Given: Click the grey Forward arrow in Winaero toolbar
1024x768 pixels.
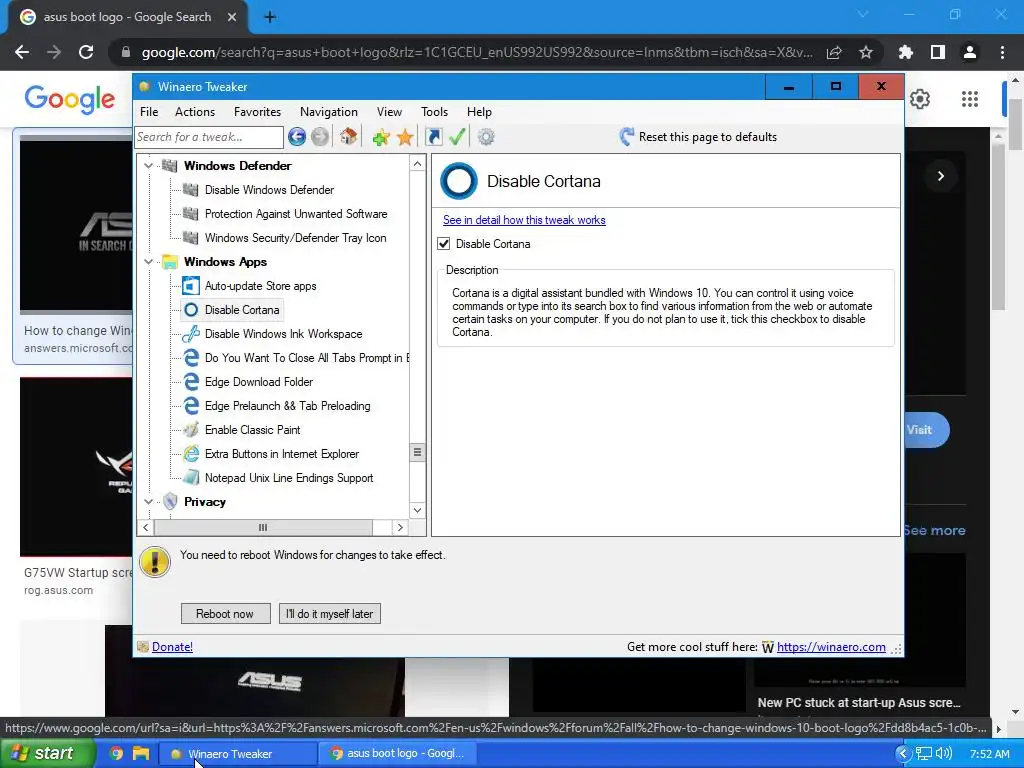Looking at the screenshot, I should [x=320, y=136].
